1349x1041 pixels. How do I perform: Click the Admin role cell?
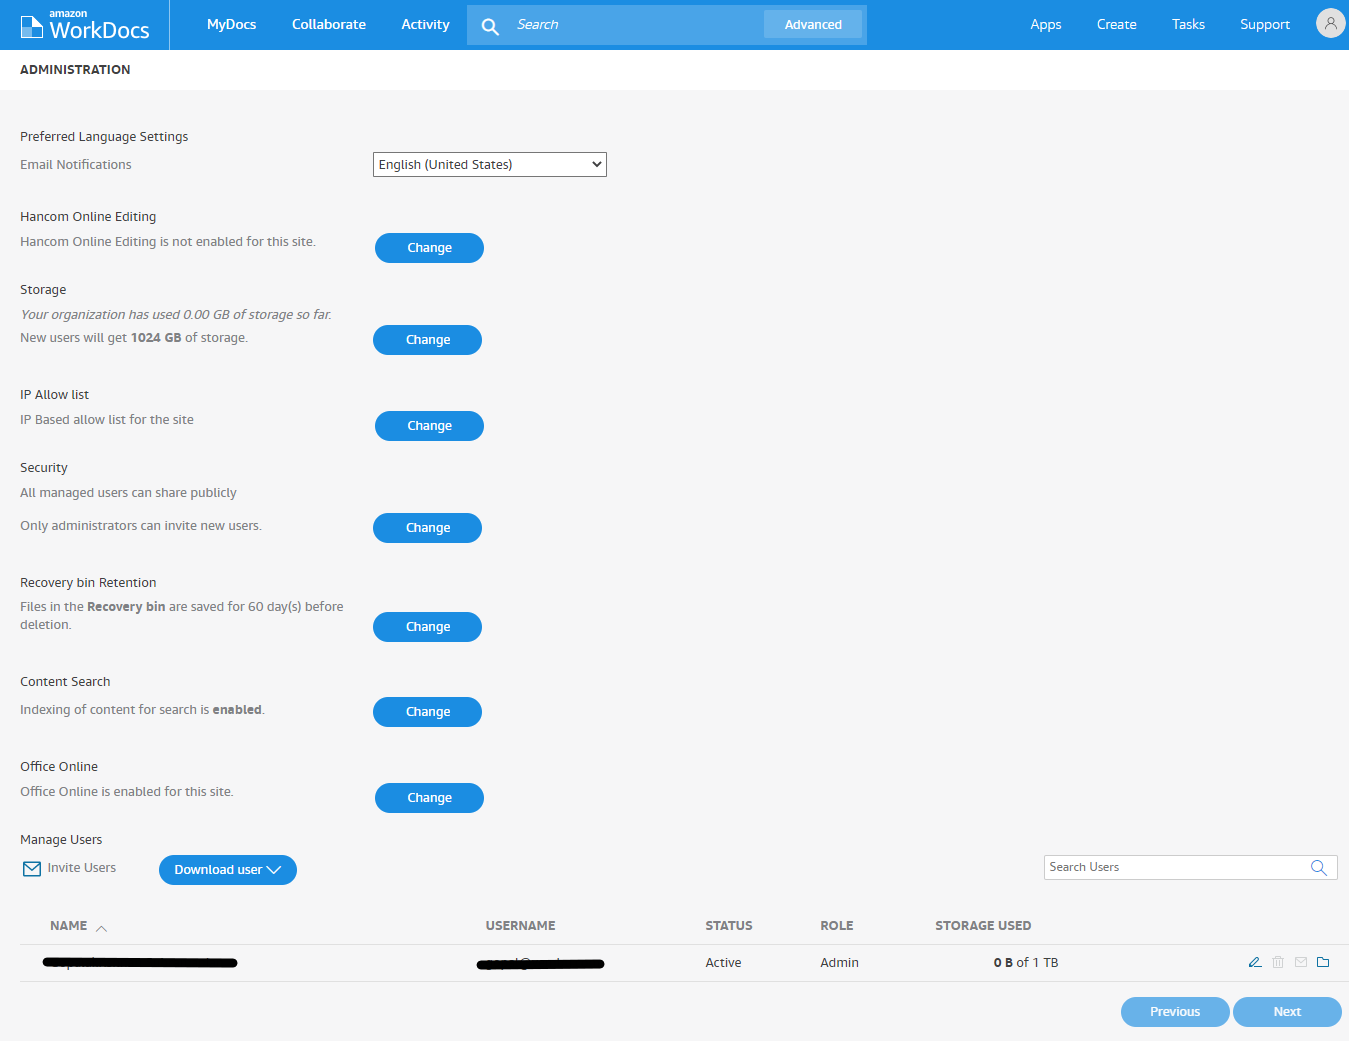(839, 963)
